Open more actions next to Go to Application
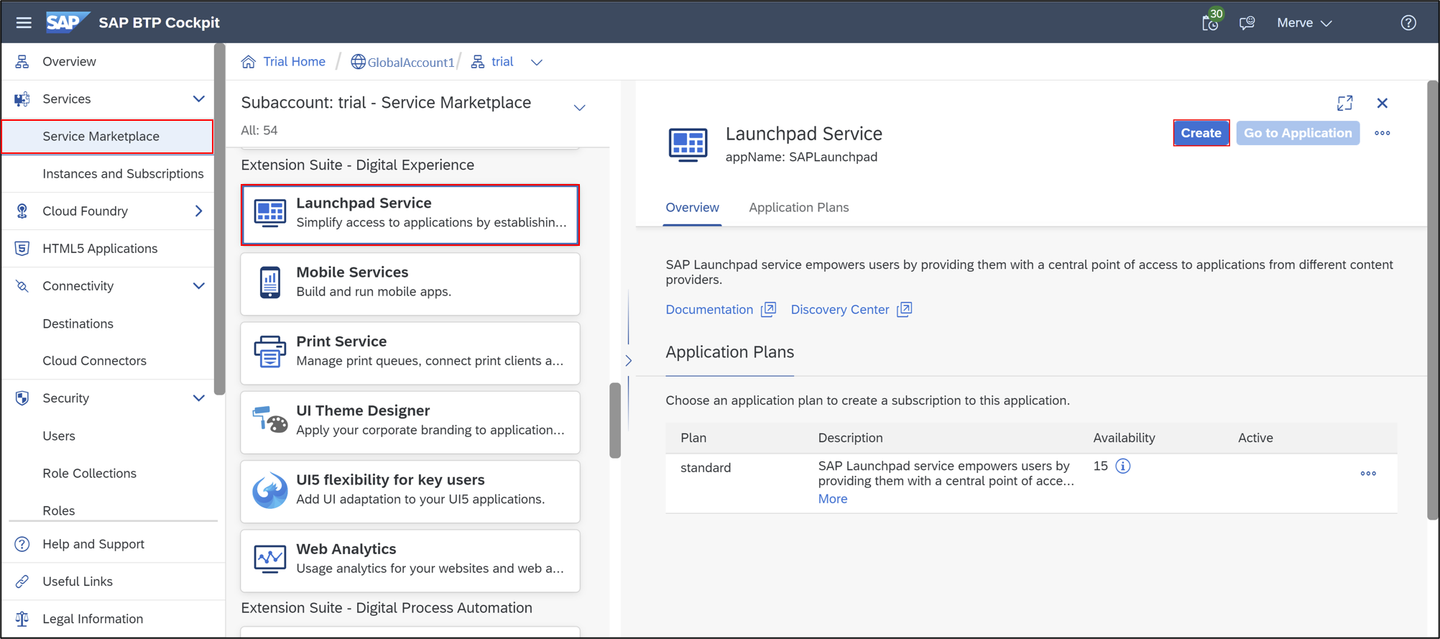The width and height of the screenshot is (1440, 639). pyautogui.click(x=1382, y=133)
